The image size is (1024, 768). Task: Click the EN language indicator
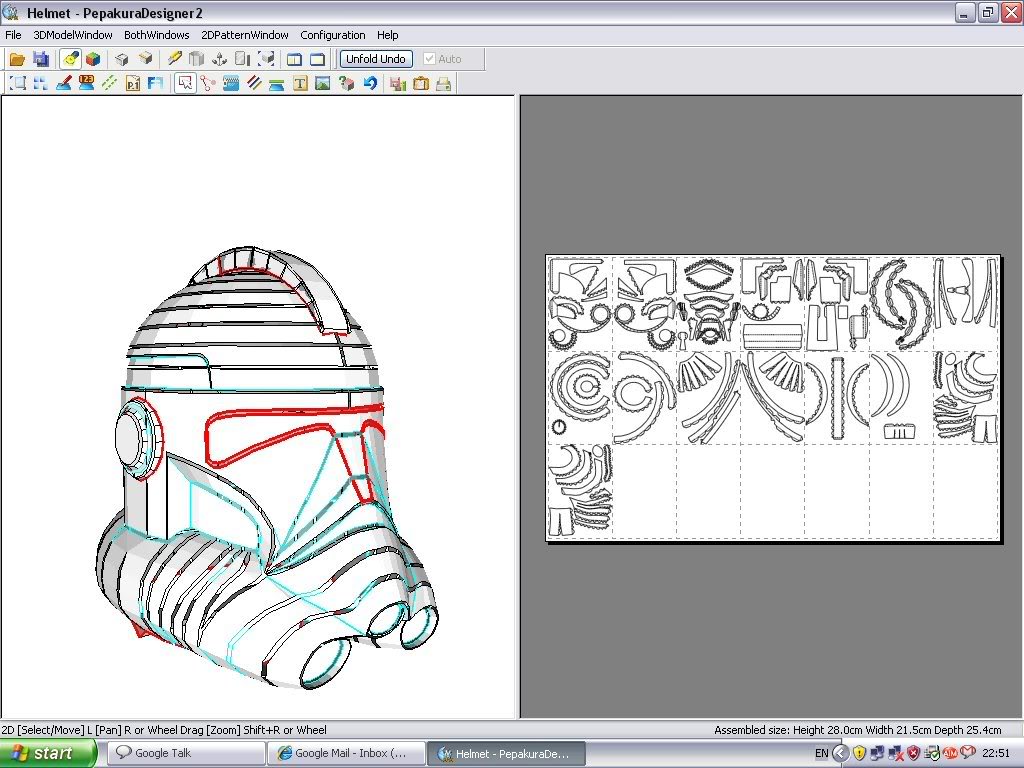click(822, 754)
